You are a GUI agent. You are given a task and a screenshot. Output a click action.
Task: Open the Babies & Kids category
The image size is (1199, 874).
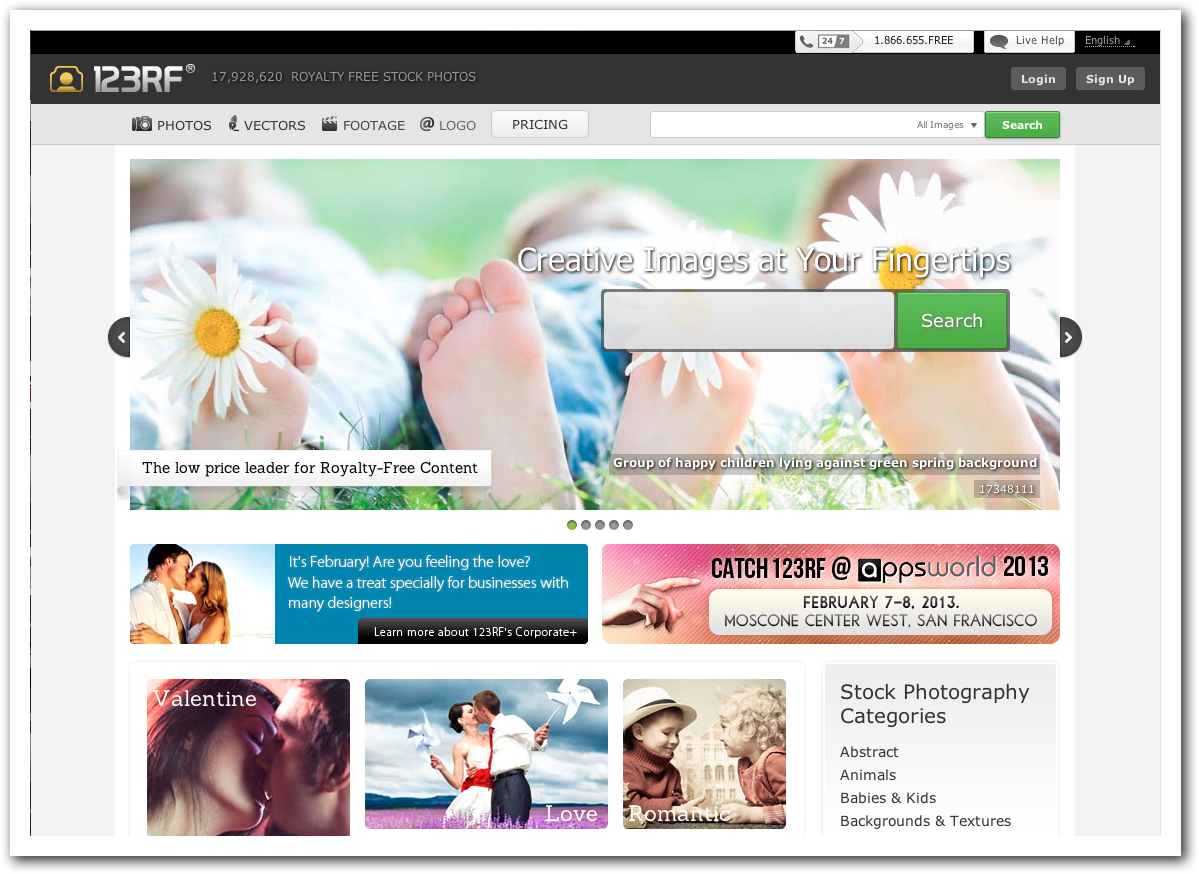tap(888, 798)
